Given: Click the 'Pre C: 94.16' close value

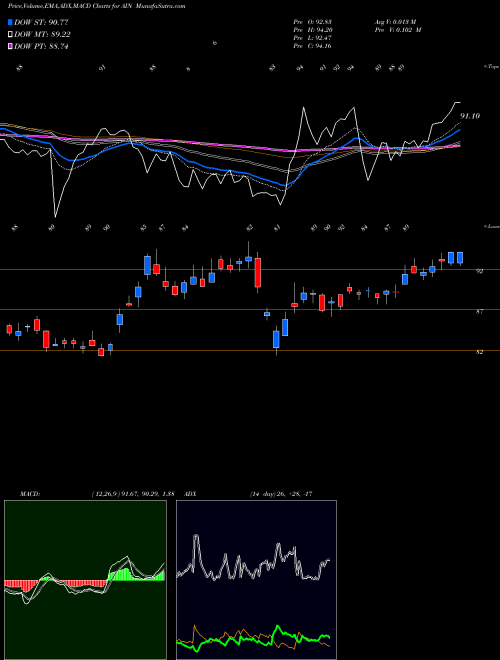Looking at the screenshot, I should point(312,46).
